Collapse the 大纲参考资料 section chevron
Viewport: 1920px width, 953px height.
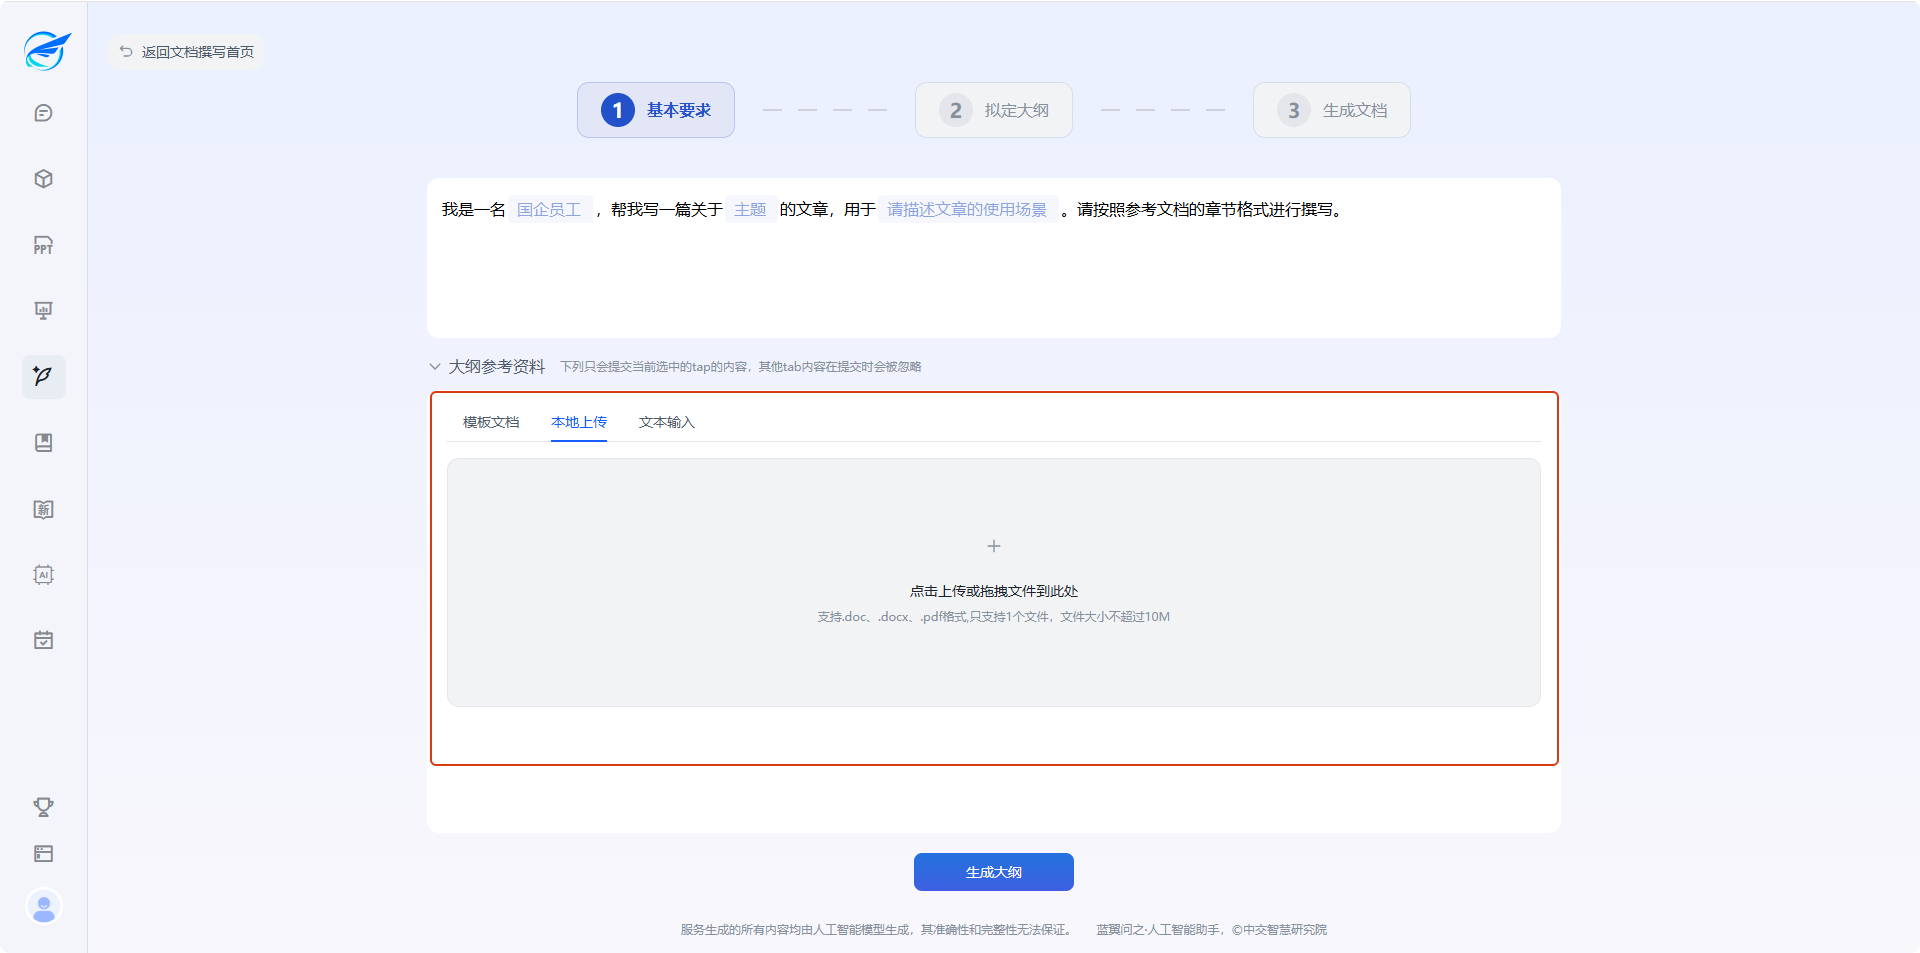pos(435,367)
